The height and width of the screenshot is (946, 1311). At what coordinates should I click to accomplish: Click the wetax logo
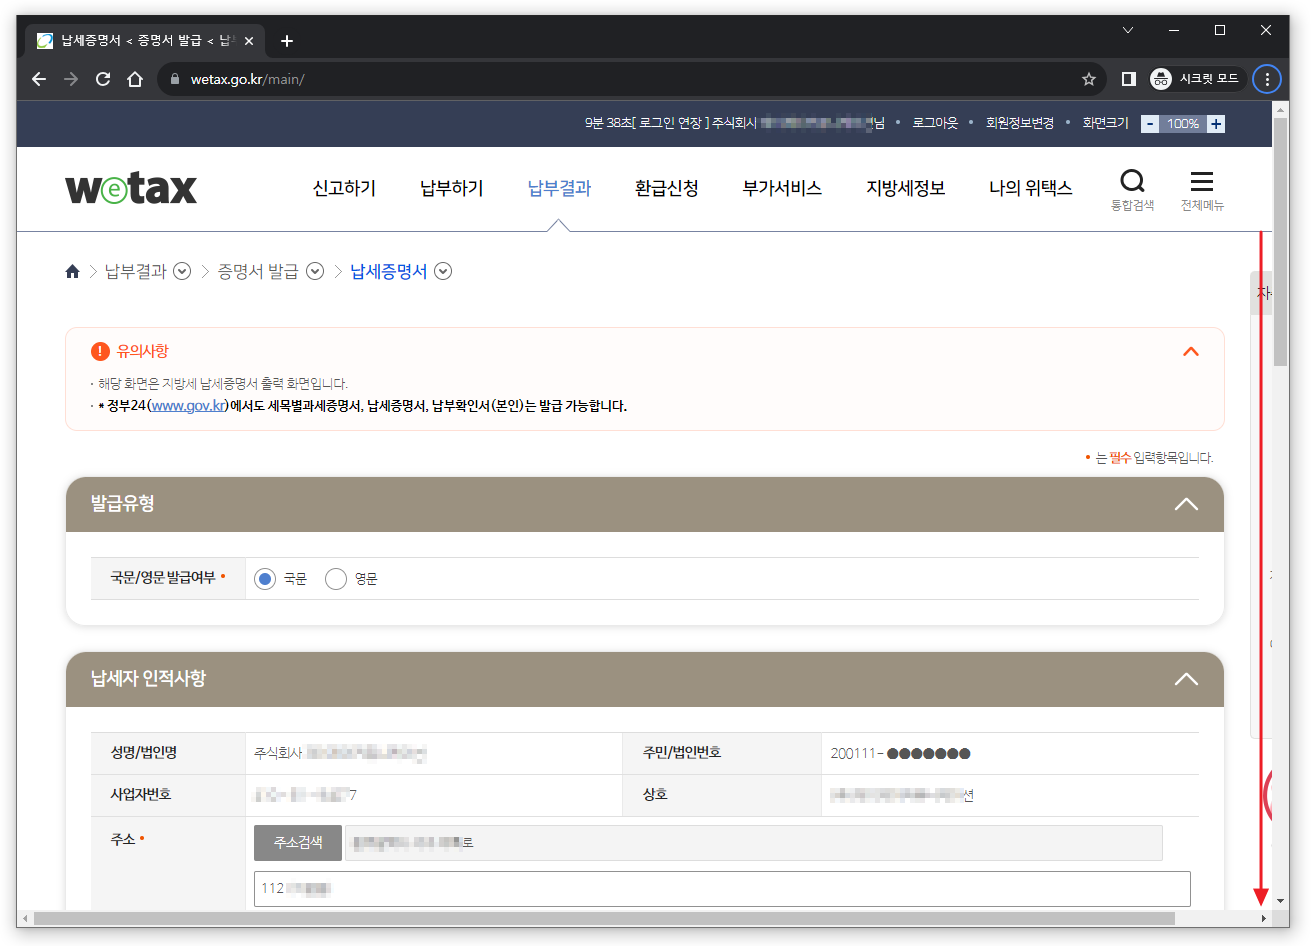(131, 188)
